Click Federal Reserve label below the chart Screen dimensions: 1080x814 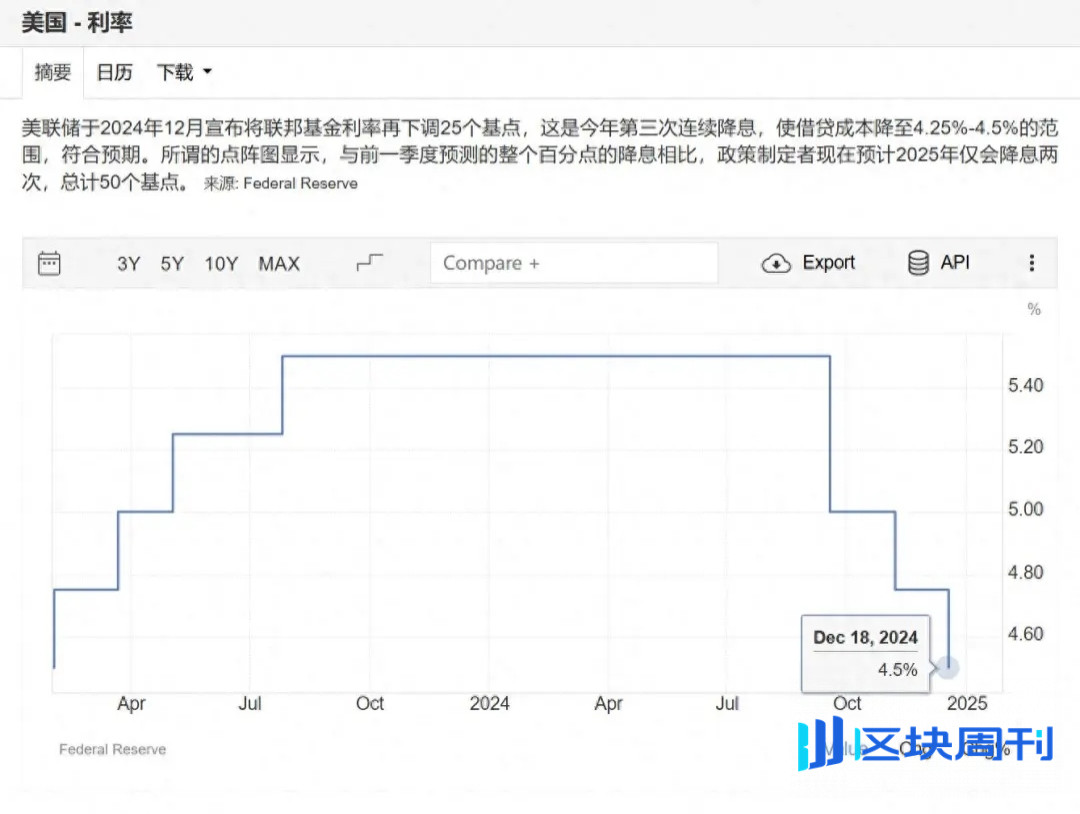112,749
